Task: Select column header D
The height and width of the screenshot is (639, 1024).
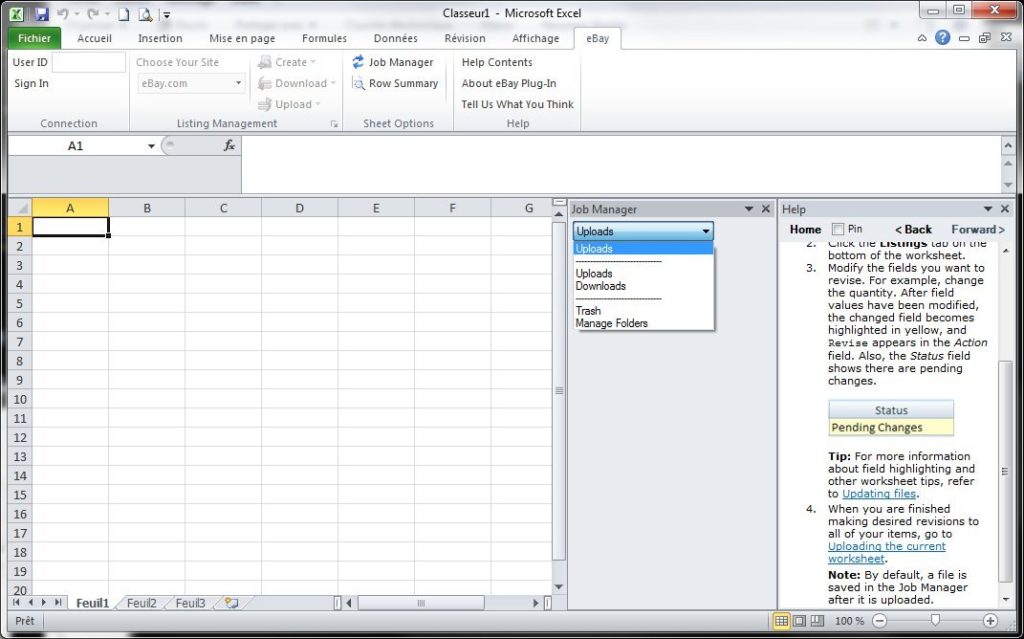Action: coord(299,208)
